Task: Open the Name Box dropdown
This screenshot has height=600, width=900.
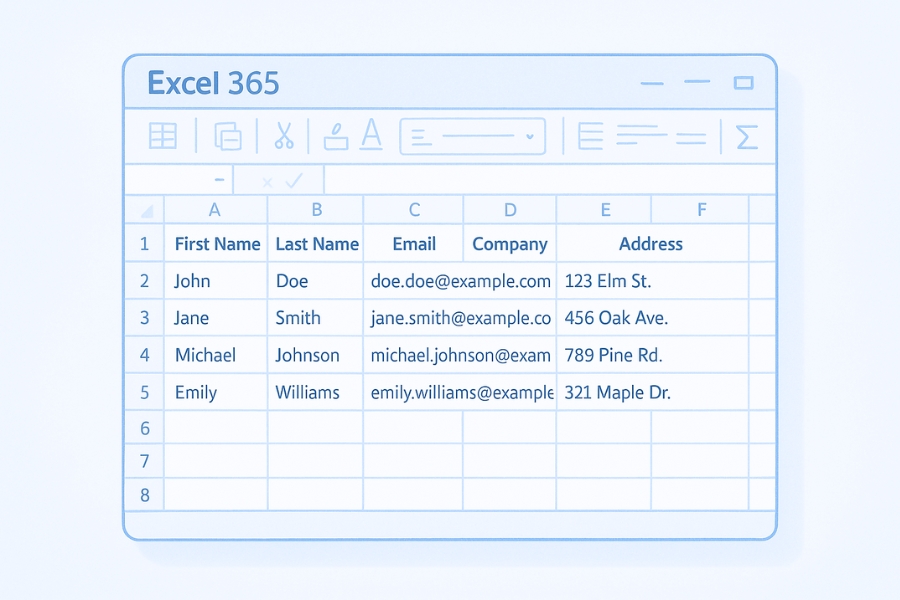Action: [x=218, y=180]
